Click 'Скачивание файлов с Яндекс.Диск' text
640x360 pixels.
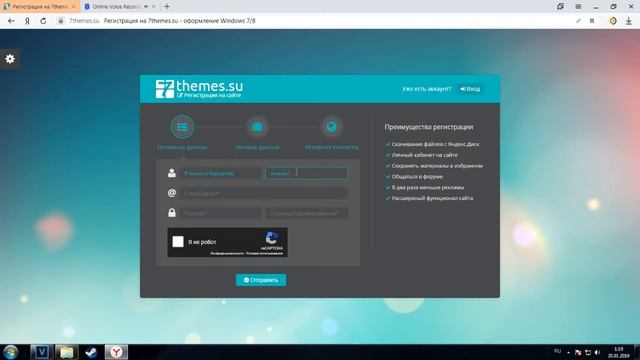tap(435, 144)
